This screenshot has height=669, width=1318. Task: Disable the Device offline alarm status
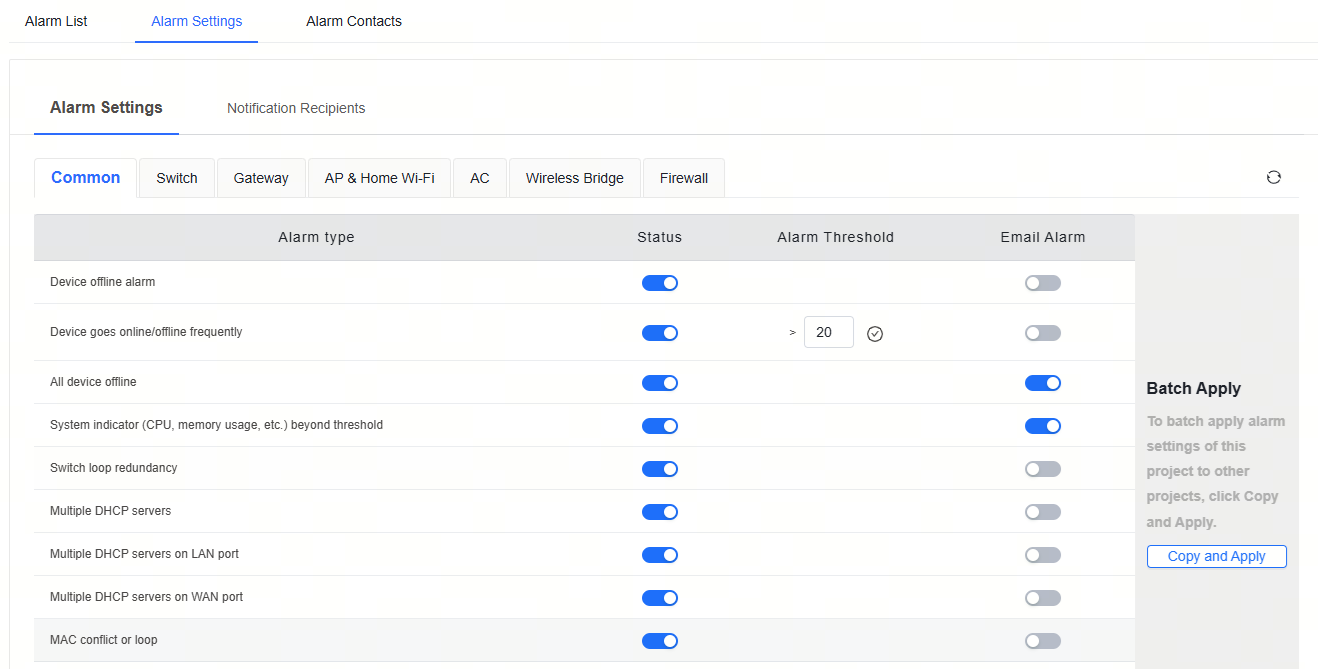(659, 283)
